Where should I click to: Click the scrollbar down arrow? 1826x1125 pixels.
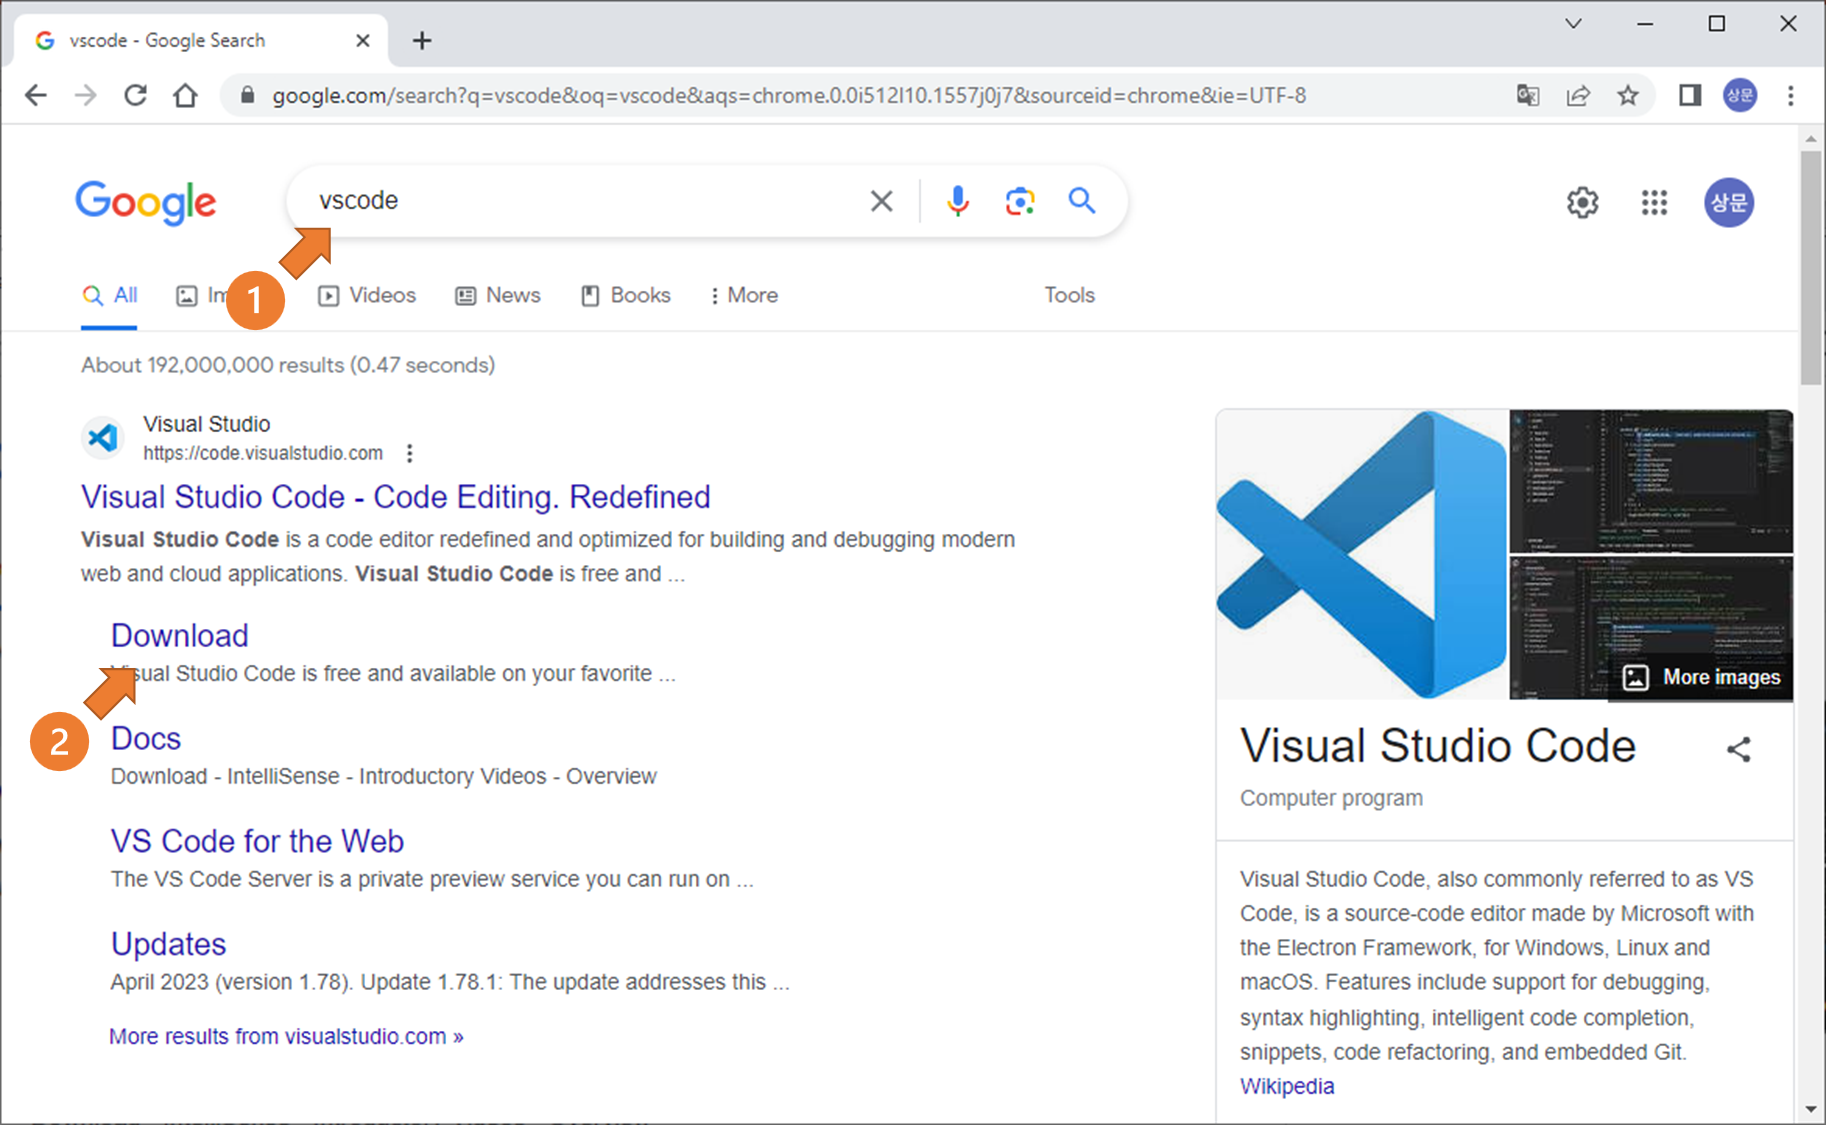click(1811, 1110)
